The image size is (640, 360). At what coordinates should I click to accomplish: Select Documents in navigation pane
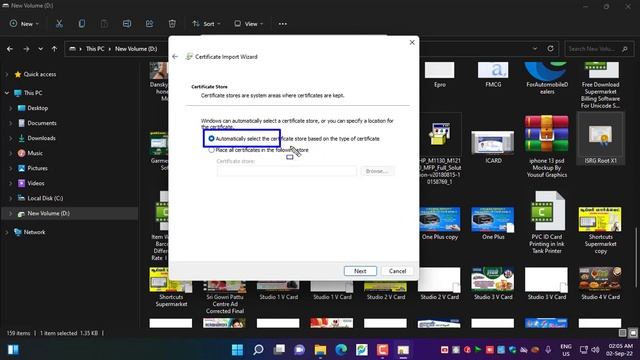click(42, 123)
